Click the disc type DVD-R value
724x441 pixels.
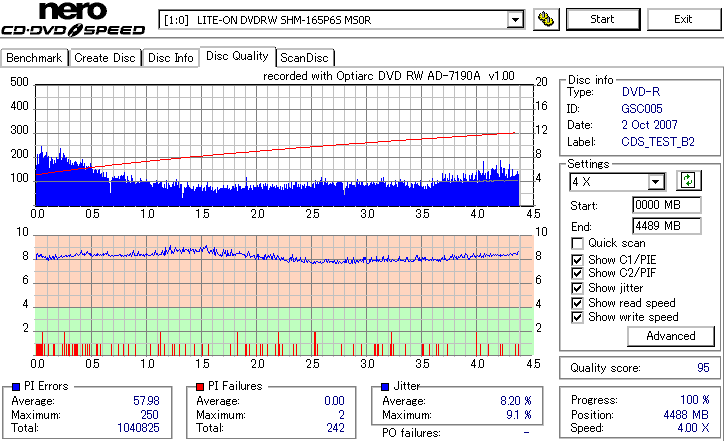[641, 92]
